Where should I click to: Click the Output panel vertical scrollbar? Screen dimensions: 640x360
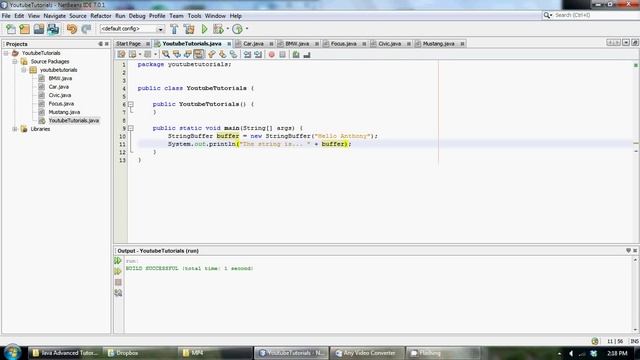635,294
